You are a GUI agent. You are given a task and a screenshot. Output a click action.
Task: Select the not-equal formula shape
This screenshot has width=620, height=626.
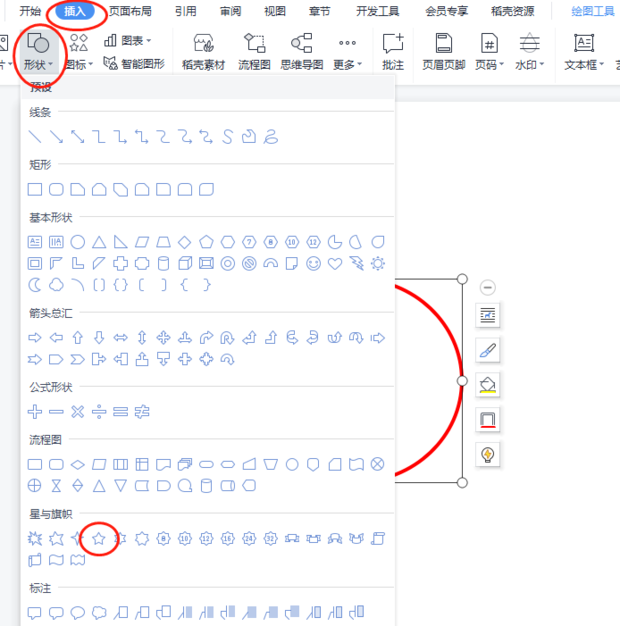pos(142,412)
